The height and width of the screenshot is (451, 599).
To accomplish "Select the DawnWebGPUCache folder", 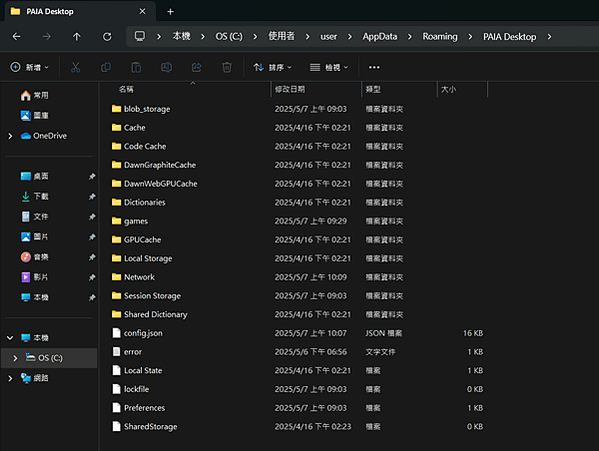I will coord(155,184).
